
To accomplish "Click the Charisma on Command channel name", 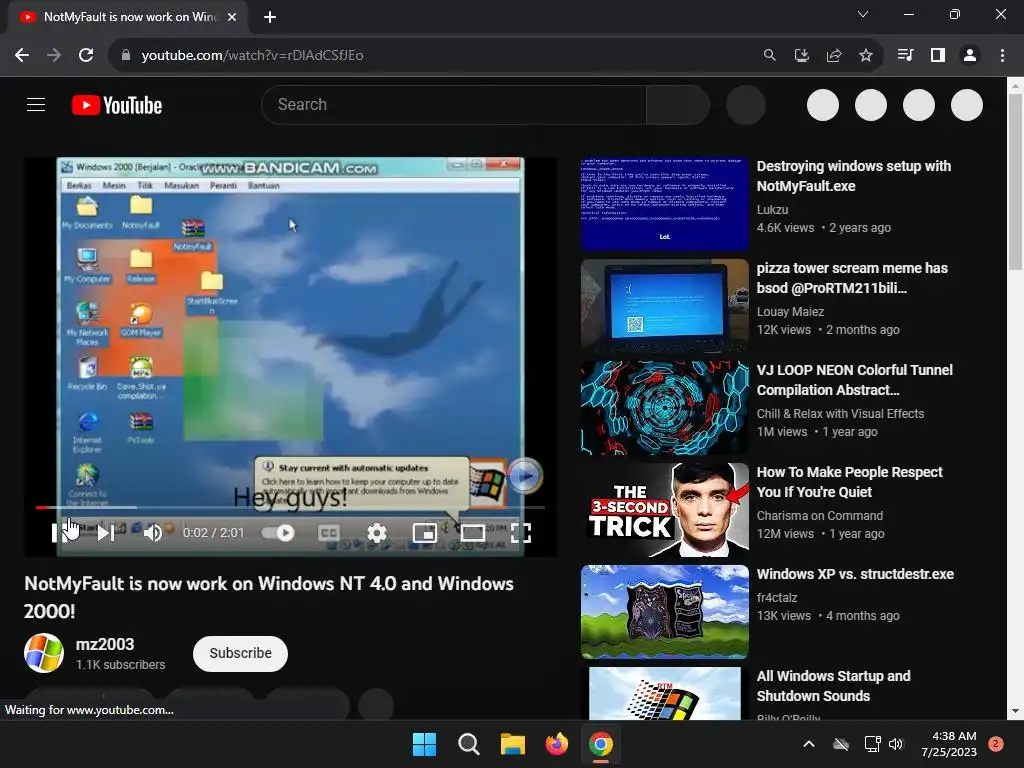I will (820, 515).
